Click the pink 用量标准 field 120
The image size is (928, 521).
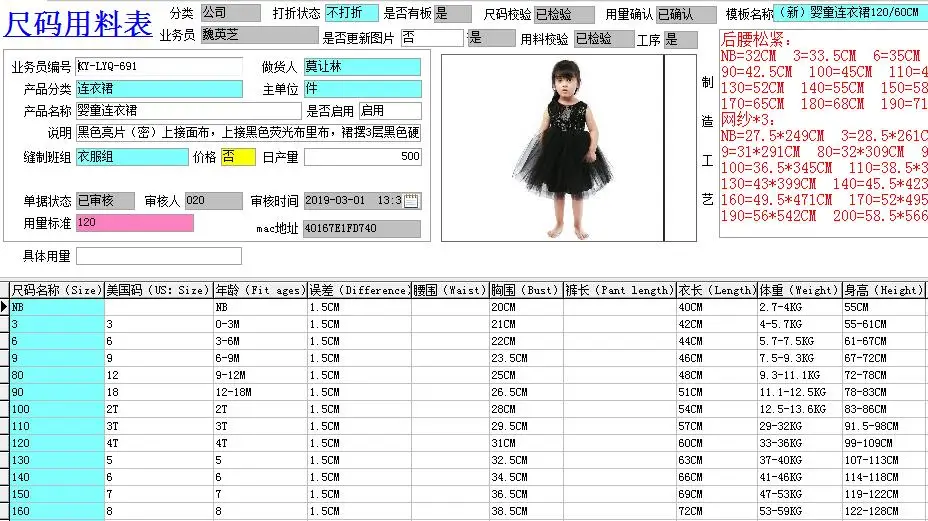[134, 223]
